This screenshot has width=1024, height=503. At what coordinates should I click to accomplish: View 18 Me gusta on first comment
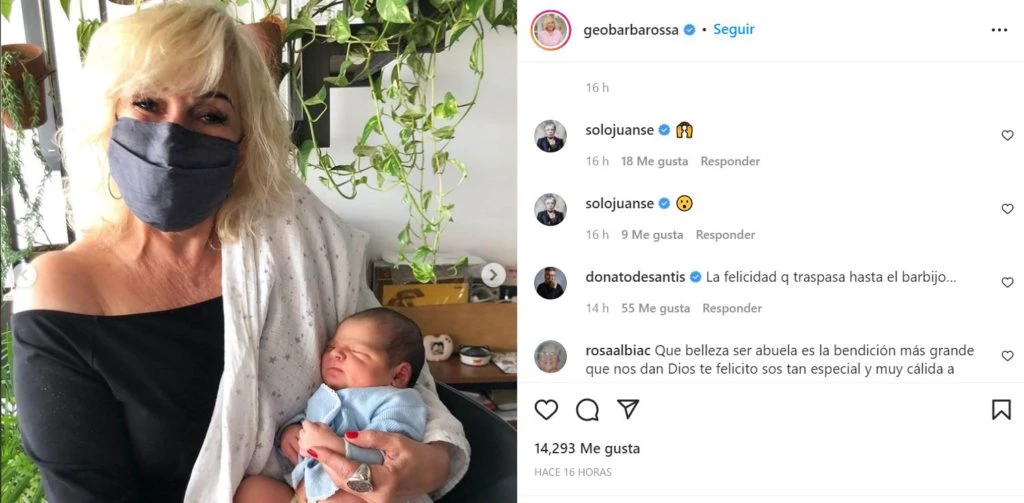[x=654, y=161]
